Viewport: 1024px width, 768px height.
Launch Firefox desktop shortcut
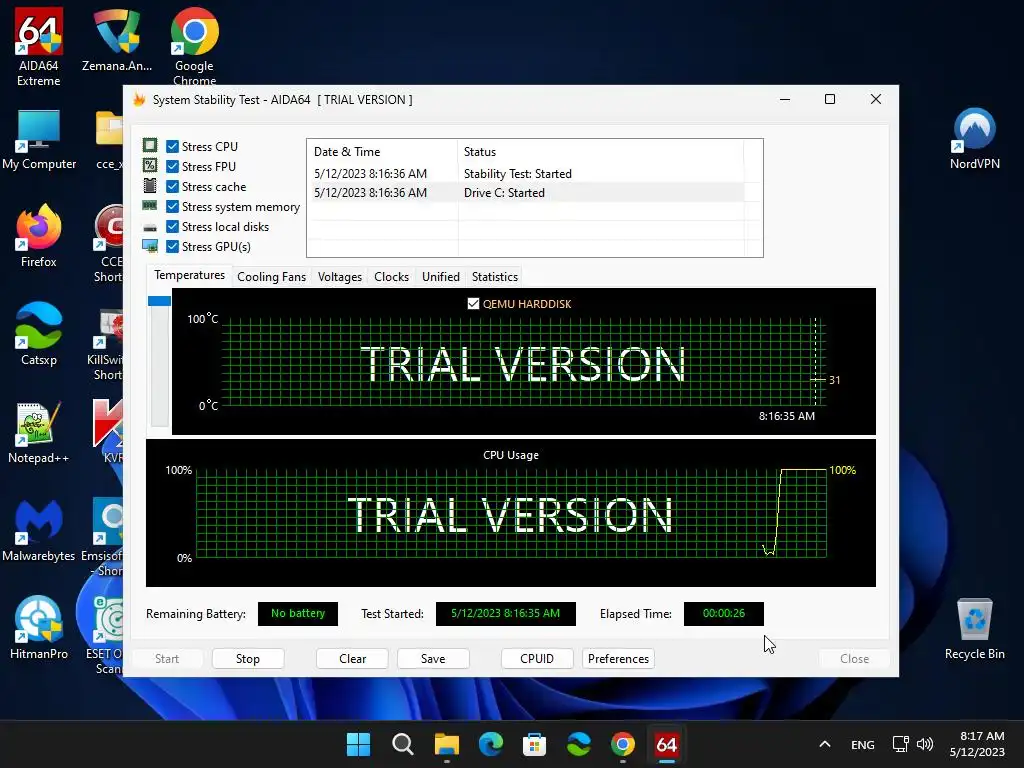pos(39,236)
